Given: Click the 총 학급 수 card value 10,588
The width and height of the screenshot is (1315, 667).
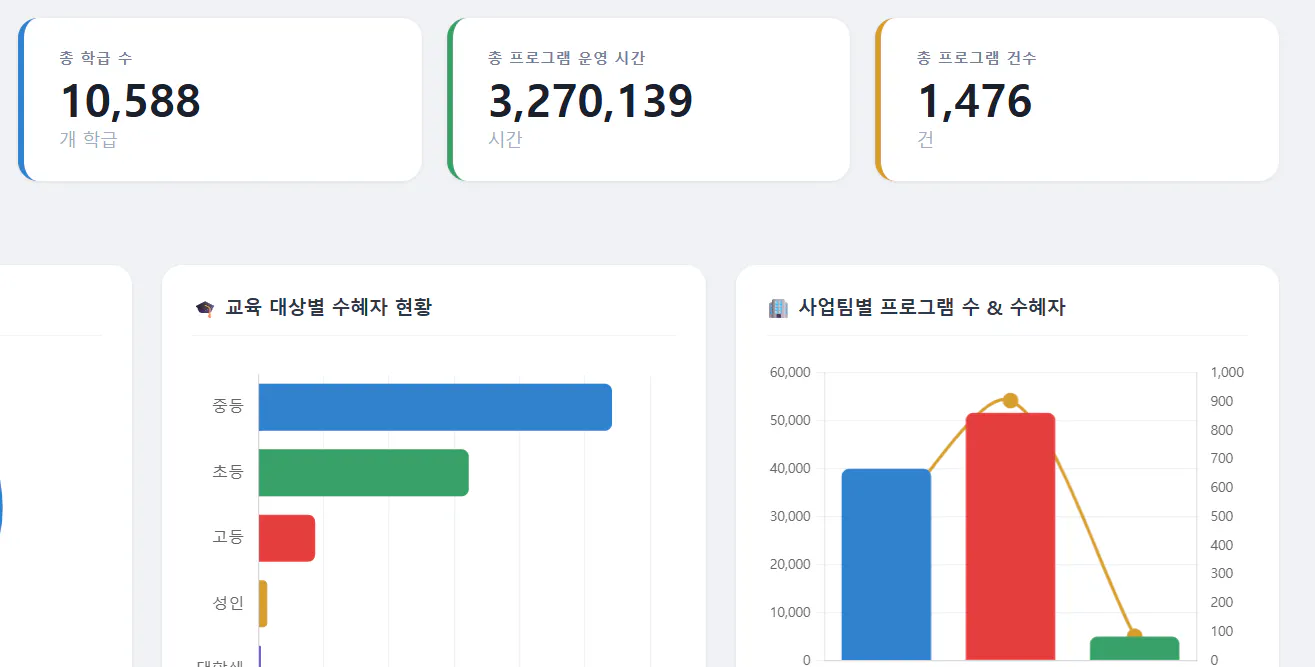Looking at the screenshot, I should point(130,101).
